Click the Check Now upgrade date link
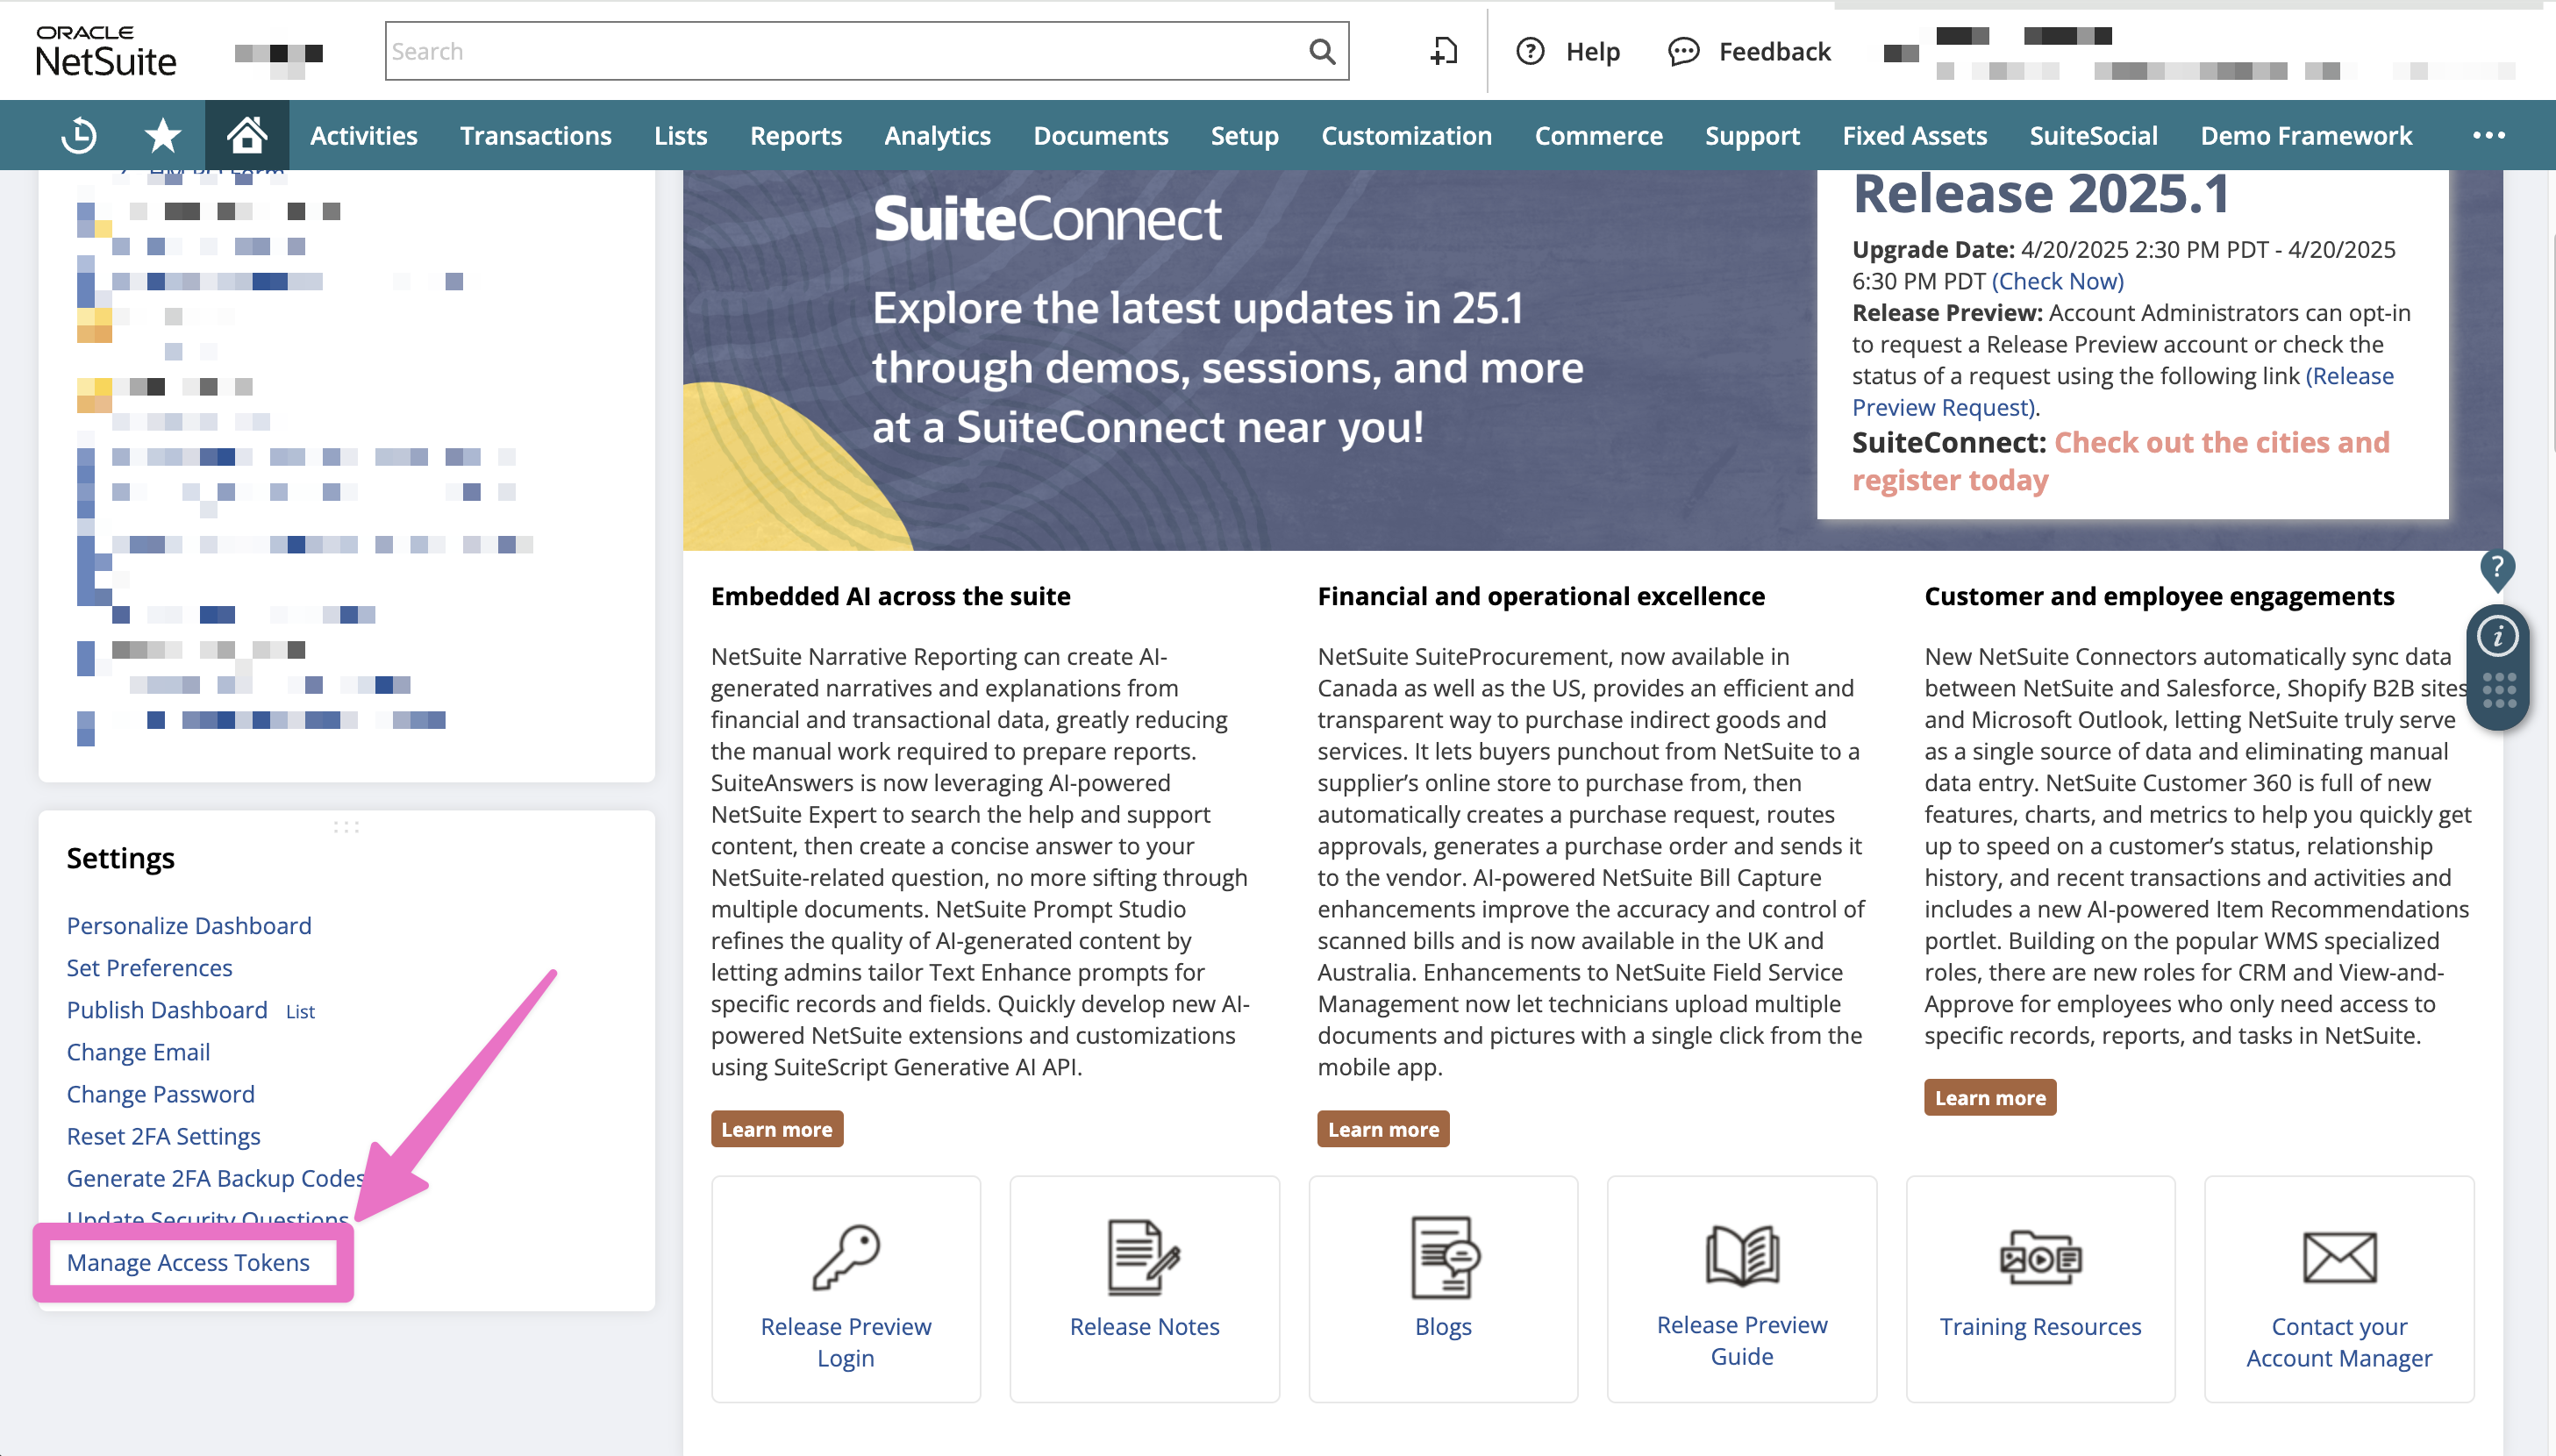 [2058, 281]
